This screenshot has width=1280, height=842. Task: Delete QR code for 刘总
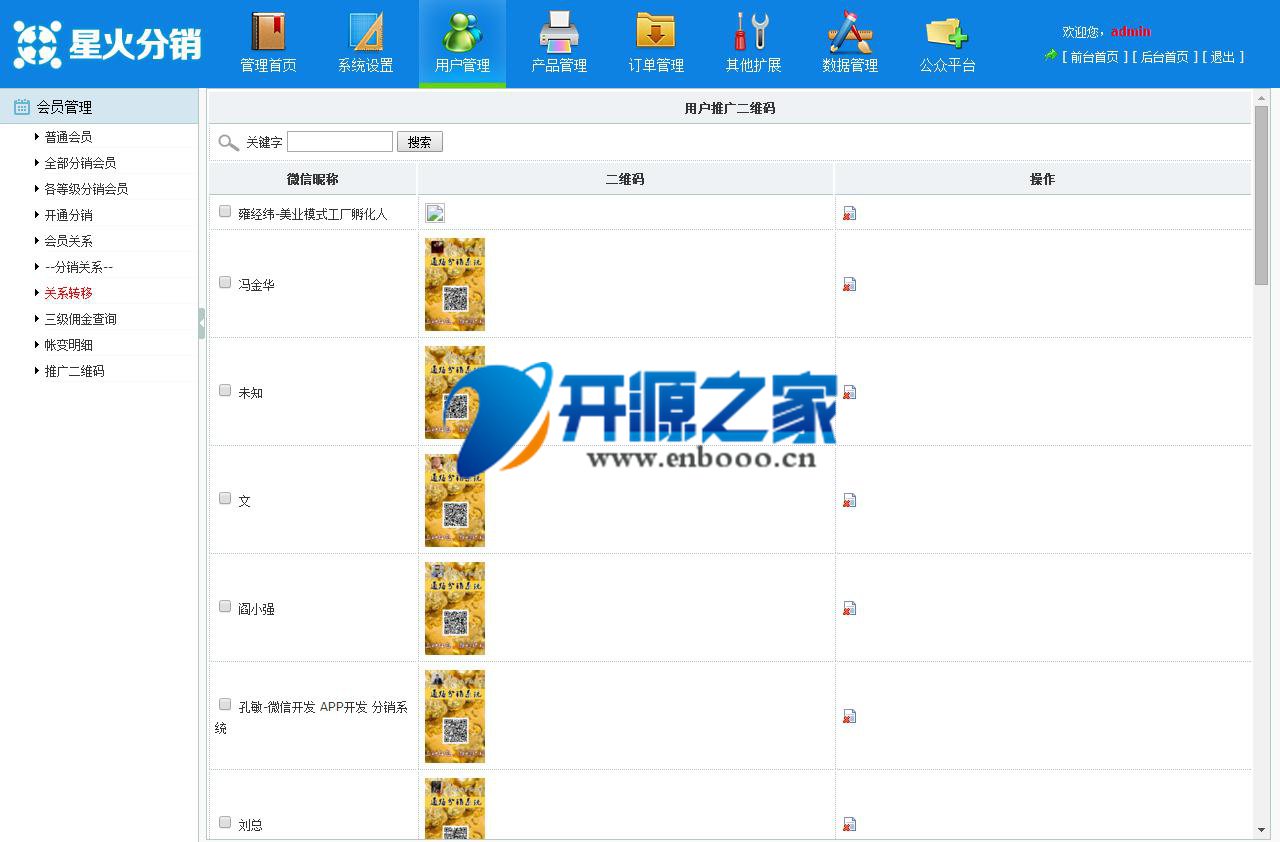click(x=849, y=824)
